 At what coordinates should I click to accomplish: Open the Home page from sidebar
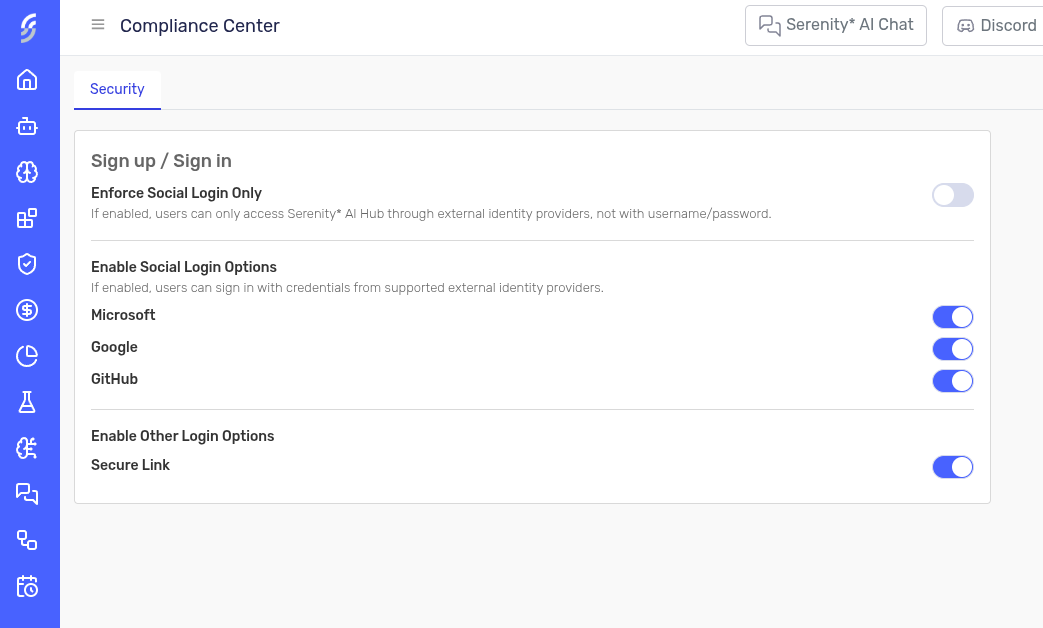[x=27, y=80]
